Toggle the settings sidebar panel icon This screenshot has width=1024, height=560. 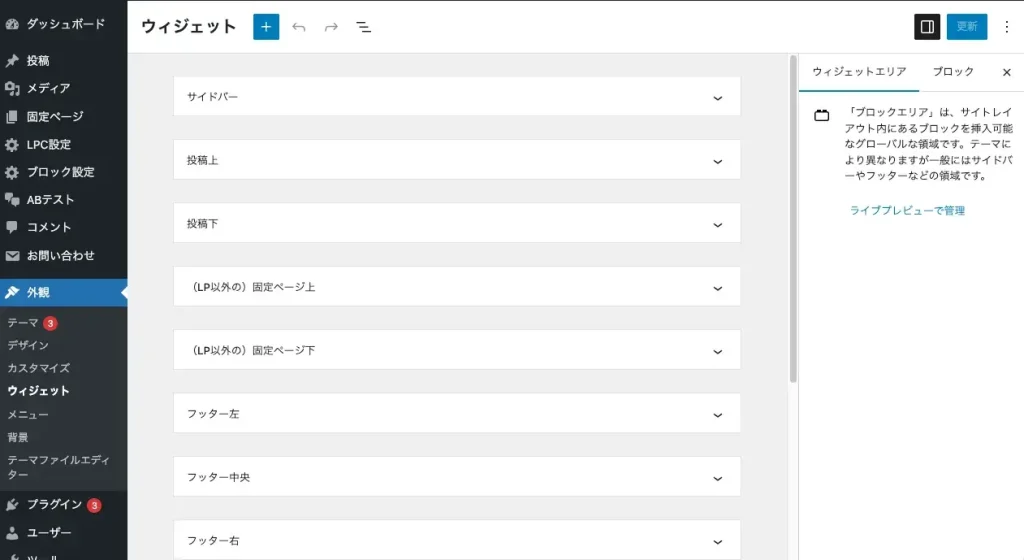[927, 27]
